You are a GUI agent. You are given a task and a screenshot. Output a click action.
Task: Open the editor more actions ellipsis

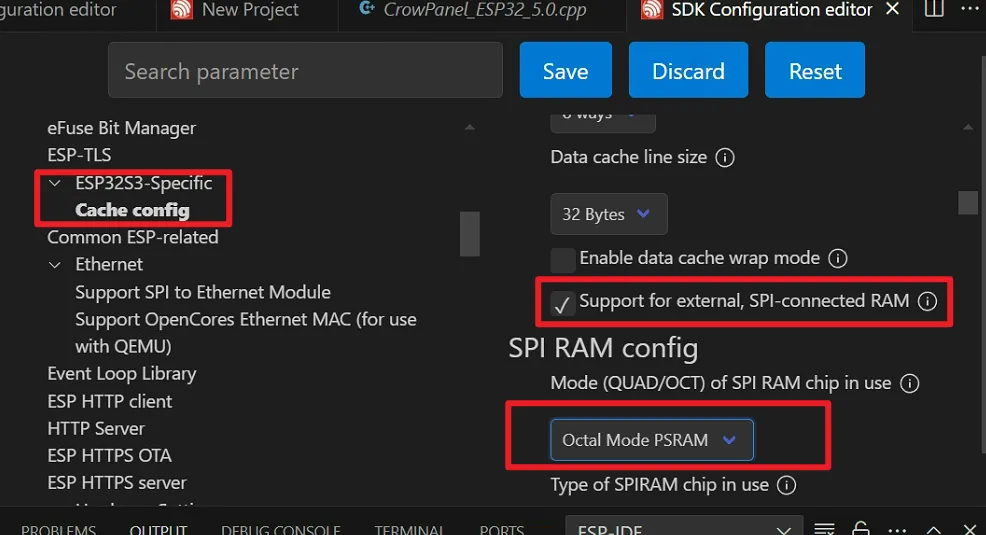[968, 10]
